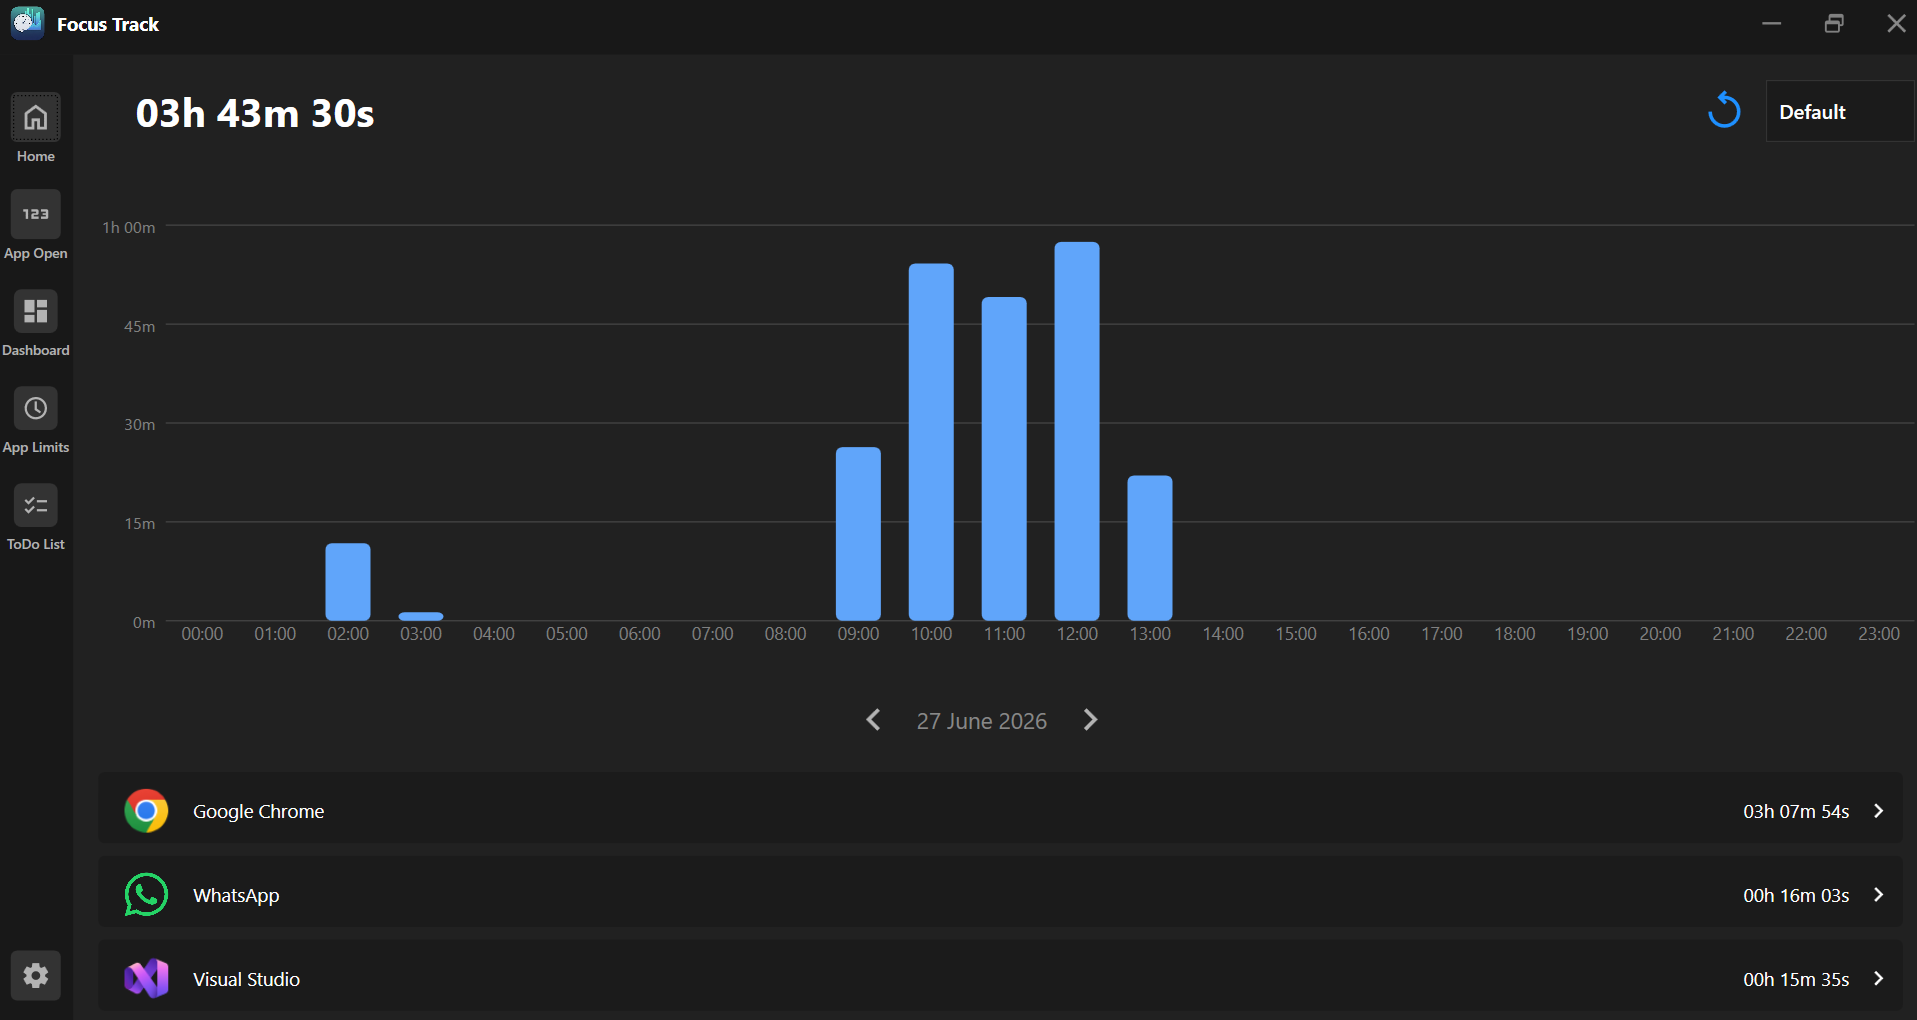
Task: Open the Home page in sidebar
Action: tap(36, 118)
